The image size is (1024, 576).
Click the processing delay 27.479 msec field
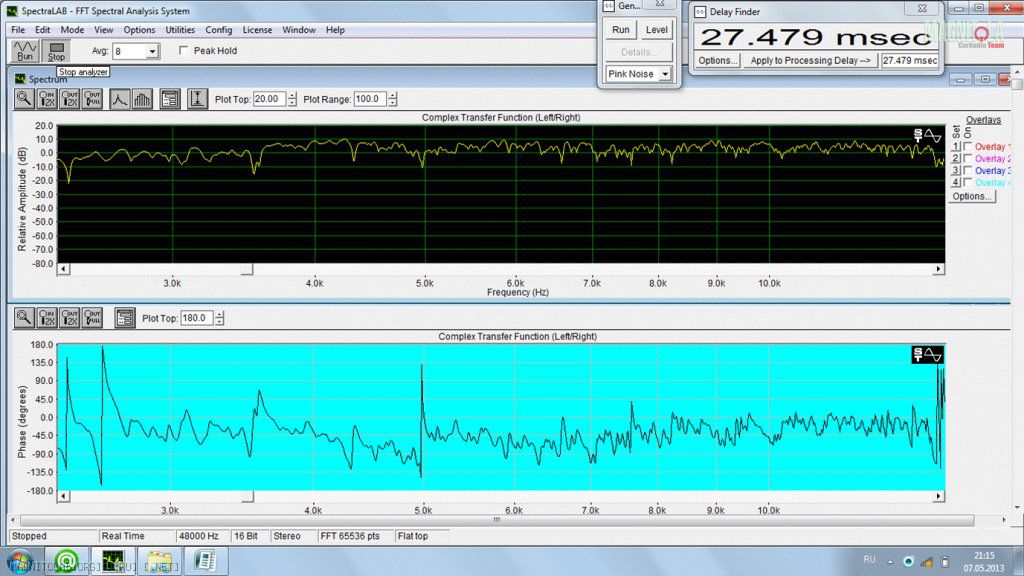pyautogui.click(x=910, y=60)
